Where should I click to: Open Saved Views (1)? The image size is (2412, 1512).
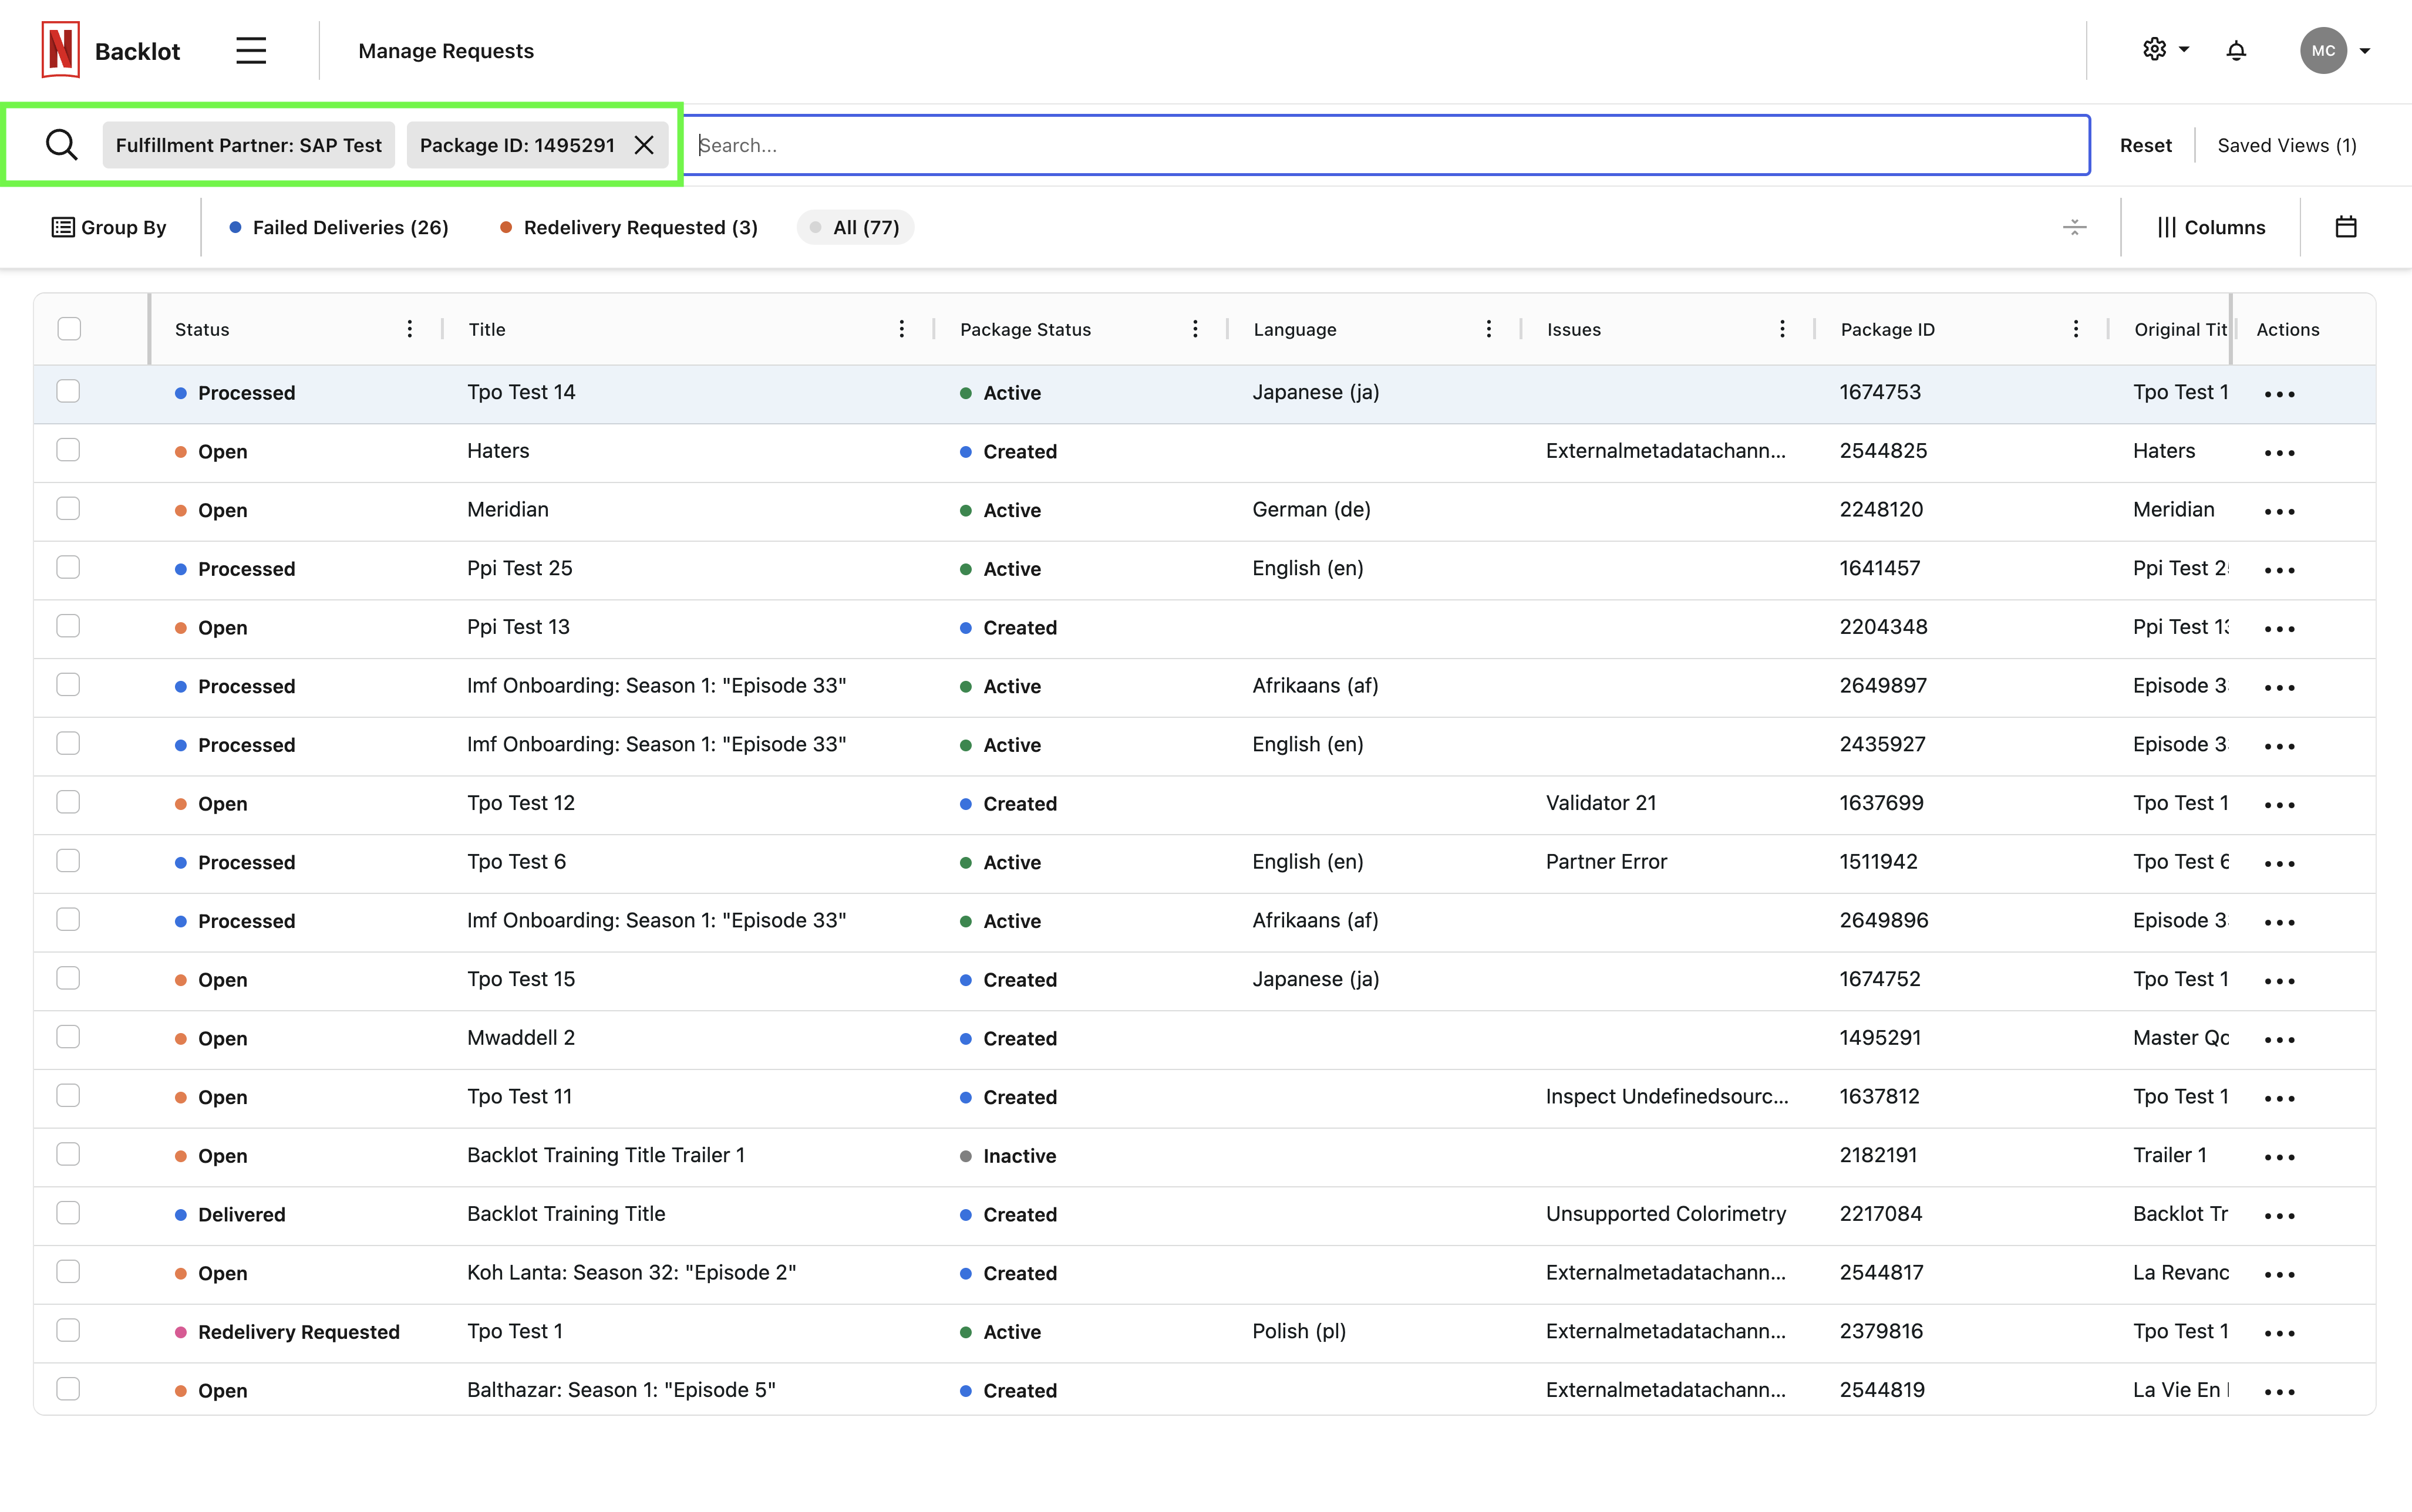point(2286,145)
